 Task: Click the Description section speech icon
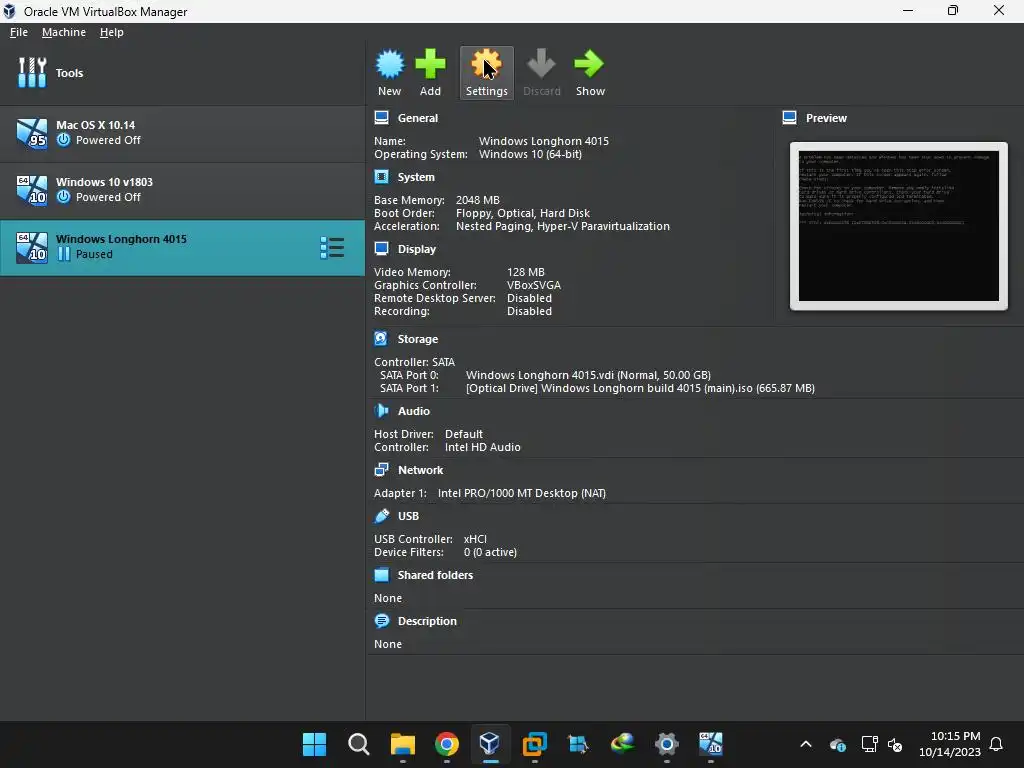click(x=381, y=621)
